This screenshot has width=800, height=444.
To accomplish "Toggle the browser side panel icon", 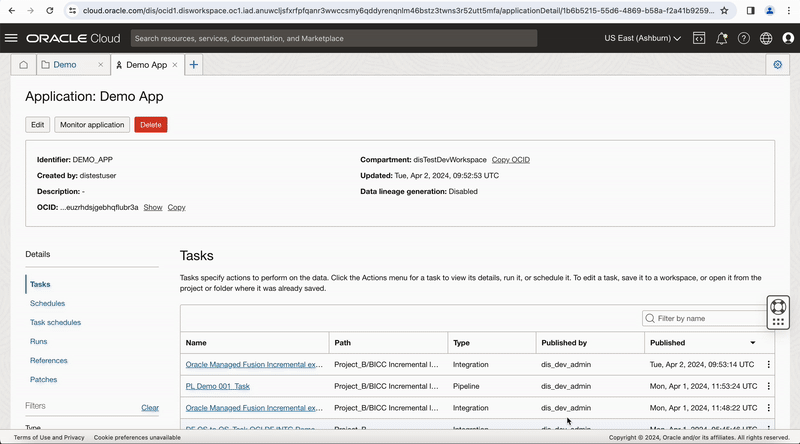I will 751,10.
